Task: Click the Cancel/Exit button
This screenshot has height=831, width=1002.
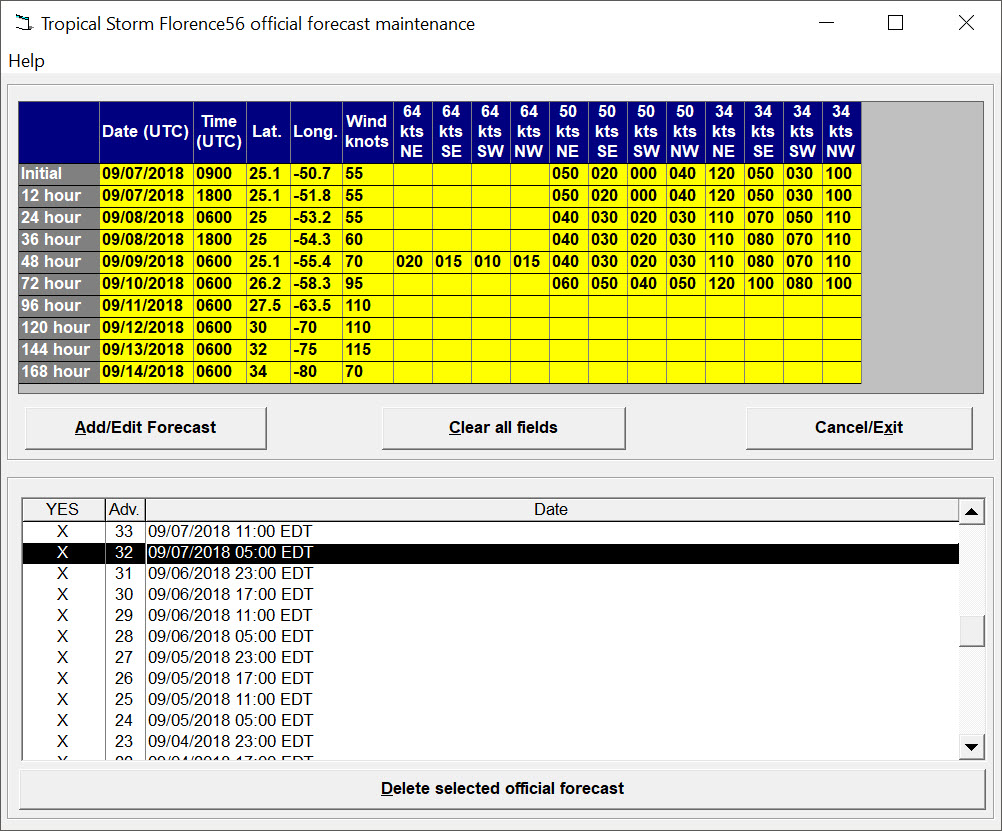Action: [858, 428]
